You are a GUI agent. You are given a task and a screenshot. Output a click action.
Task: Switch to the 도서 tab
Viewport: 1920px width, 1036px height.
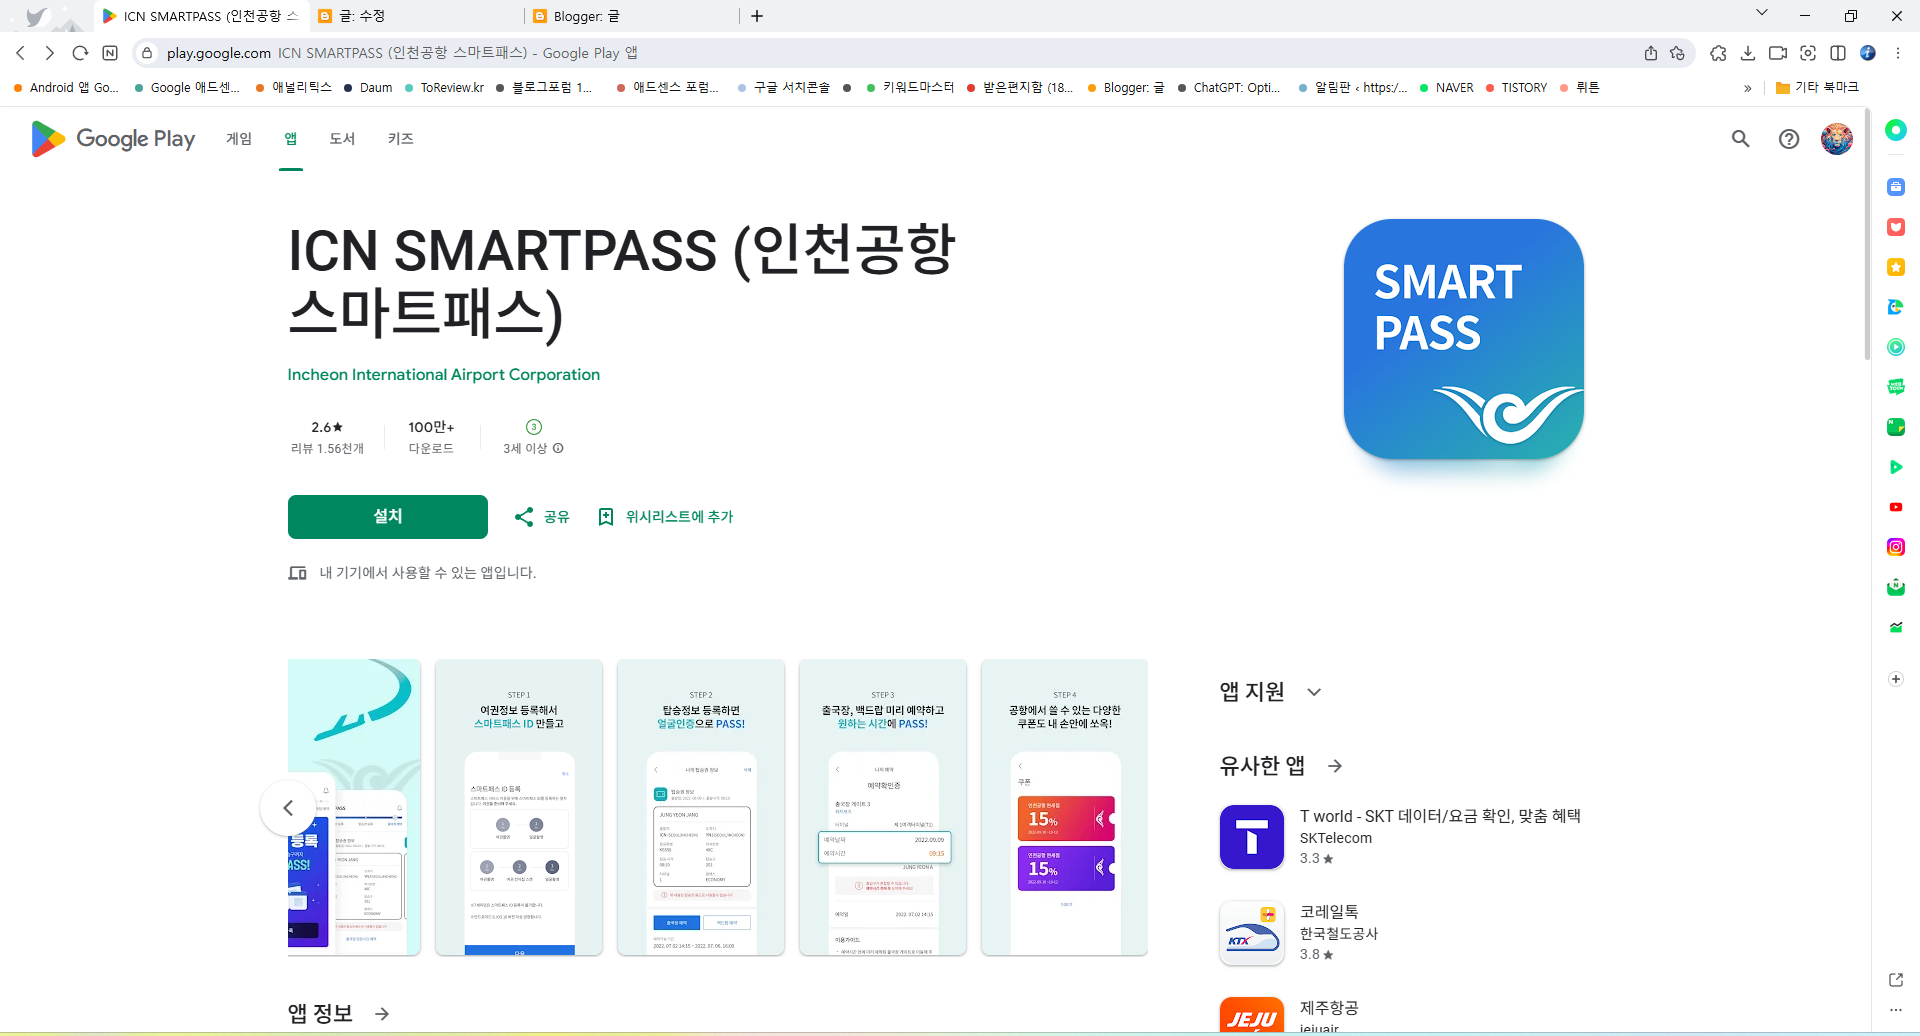342,139
